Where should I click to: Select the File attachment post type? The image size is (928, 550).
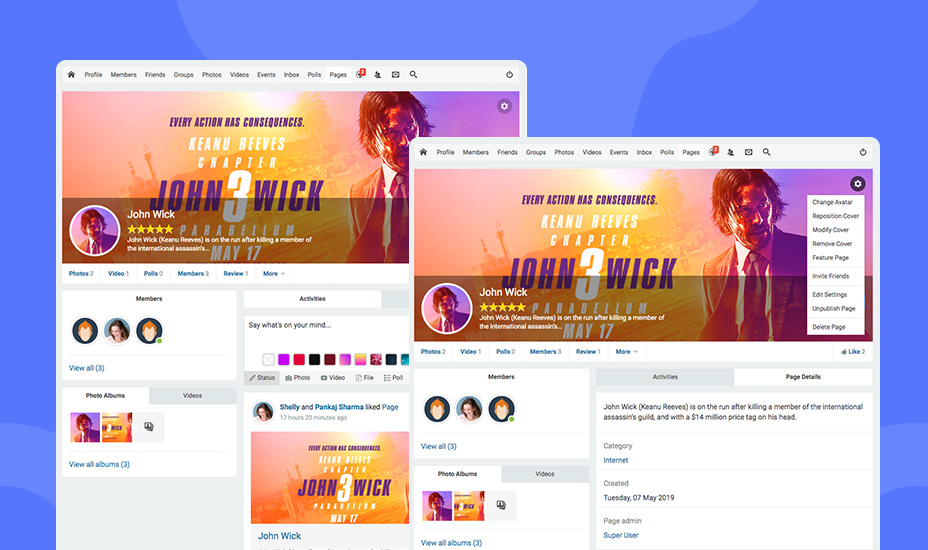[365, 378]
